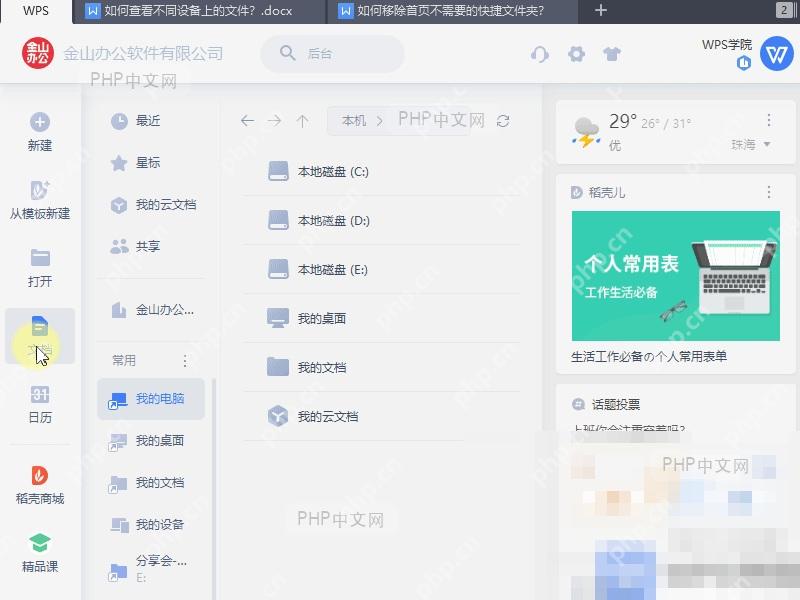Open 本地磁盘 (C:) drive
800x600 pixels.
(380, 171)
